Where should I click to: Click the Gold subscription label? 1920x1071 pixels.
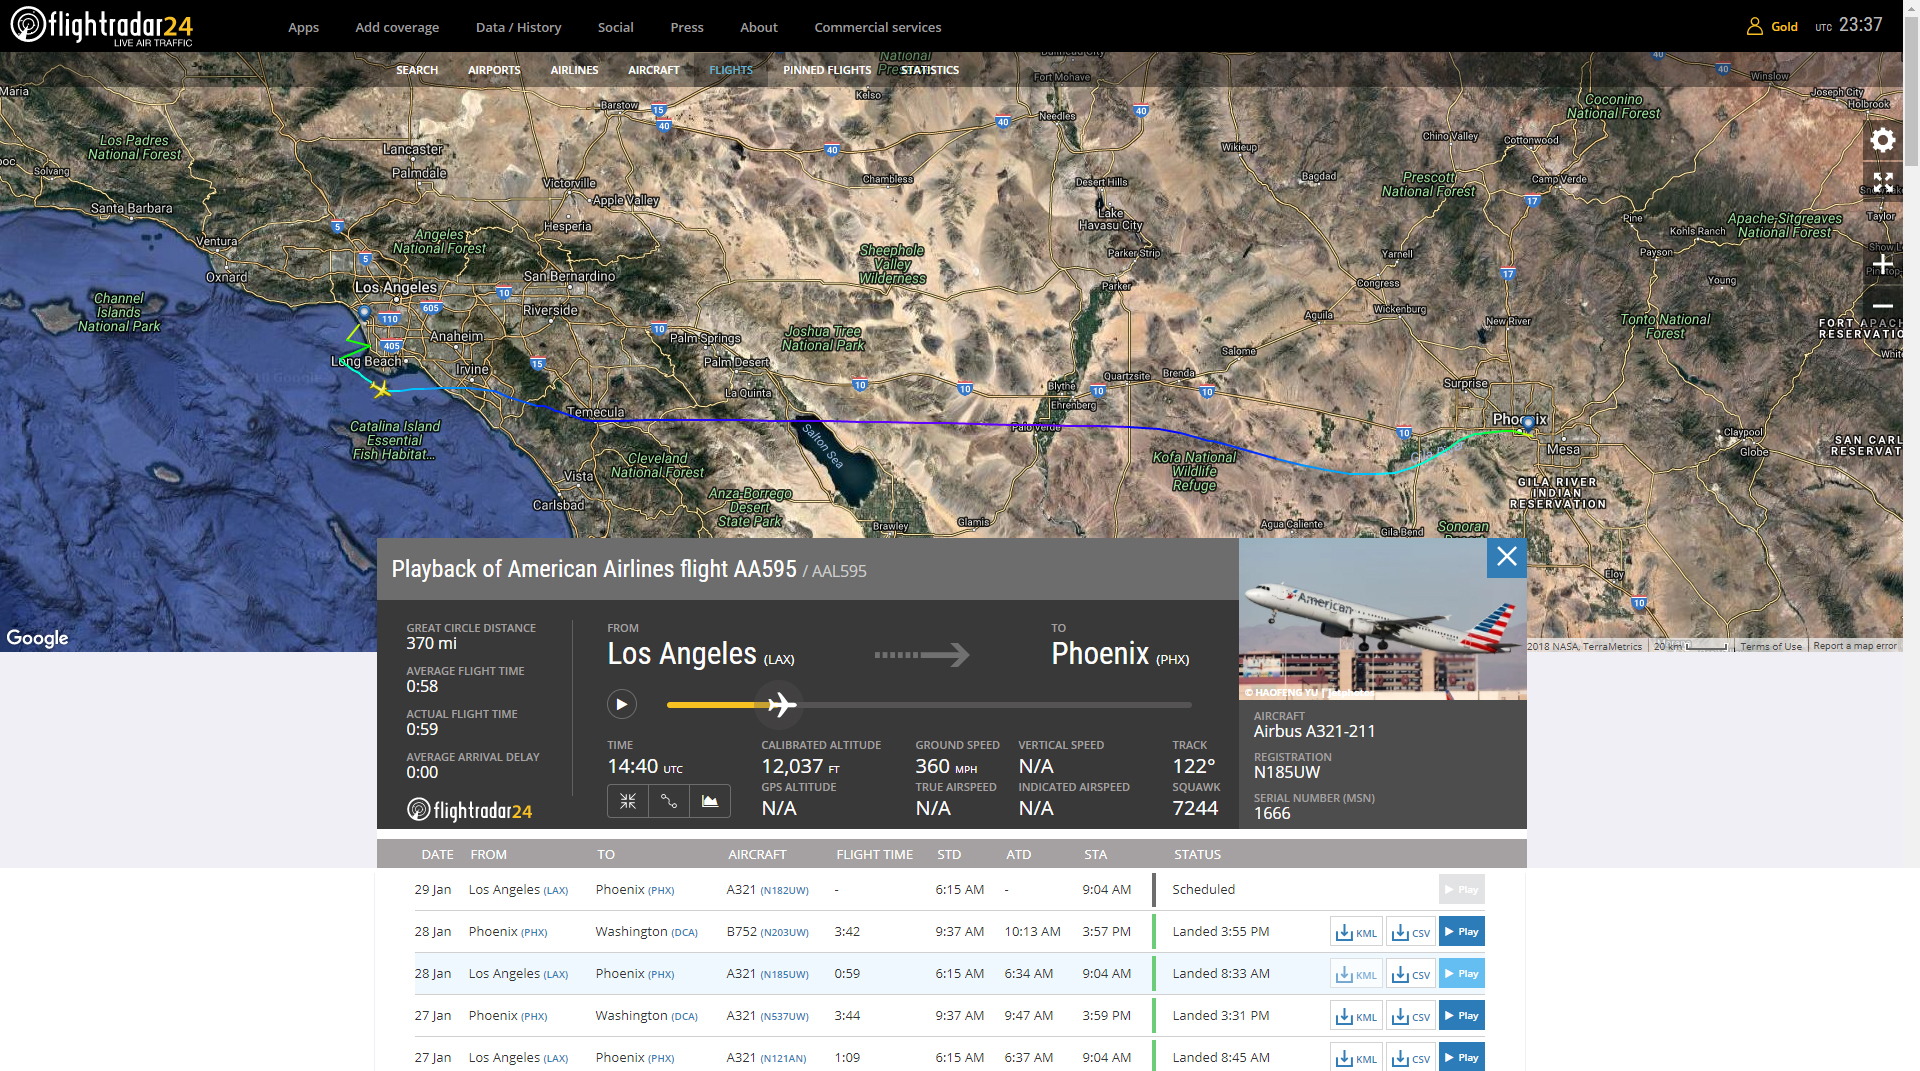(x=1784, y=27)
